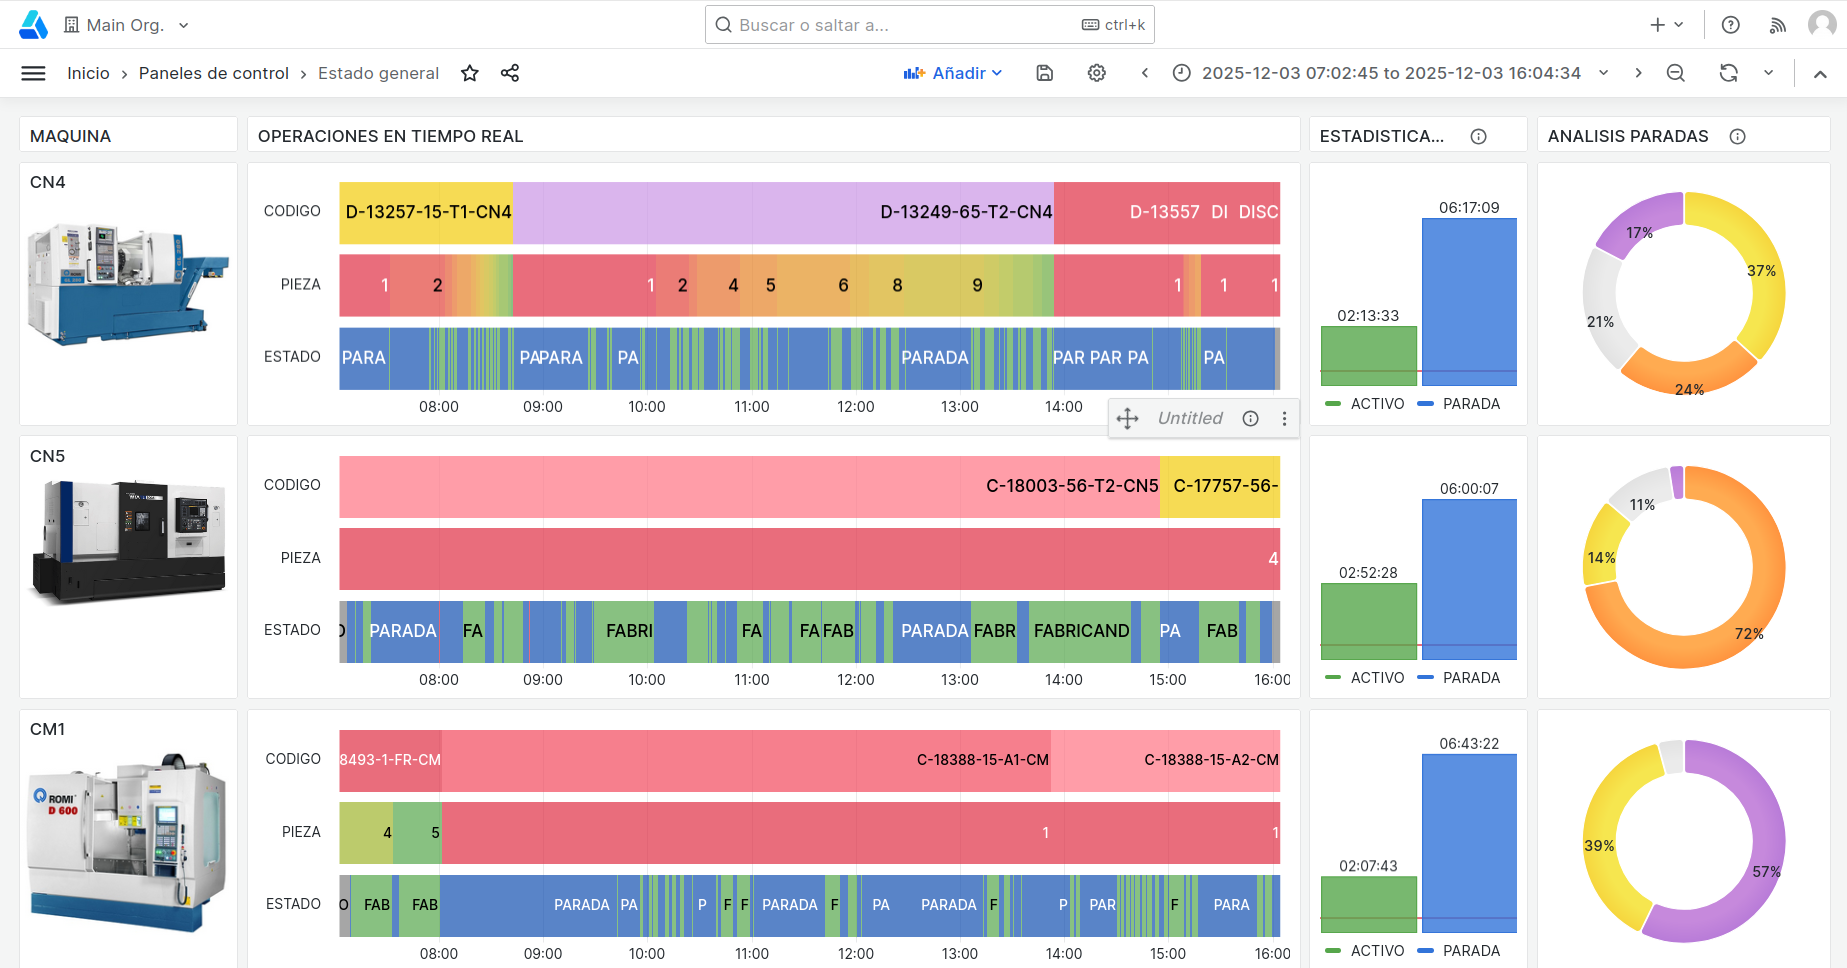This screenshot has height=968, width=1847.
Task: Open the news feed icon
Action: click(x=1777, y=25)
